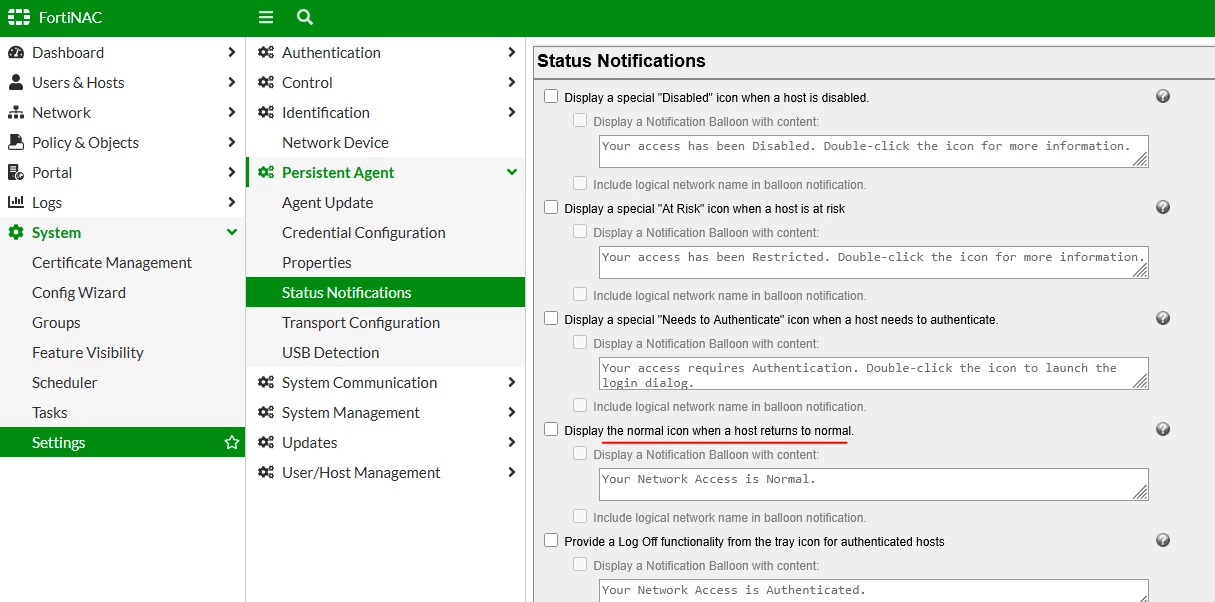Image resolution: width=1215 pixels, height=602 pixels.
Task: Click the "Your access has been Disabled" text box
Action: 874,151
